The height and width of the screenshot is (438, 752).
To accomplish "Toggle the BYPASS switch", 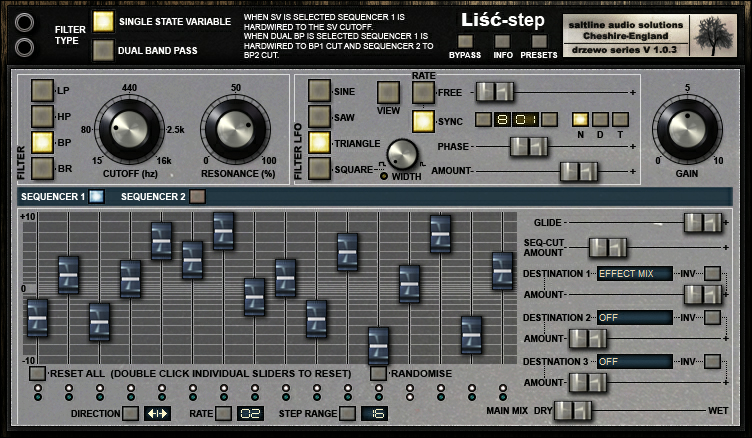I will pos(465,41).
